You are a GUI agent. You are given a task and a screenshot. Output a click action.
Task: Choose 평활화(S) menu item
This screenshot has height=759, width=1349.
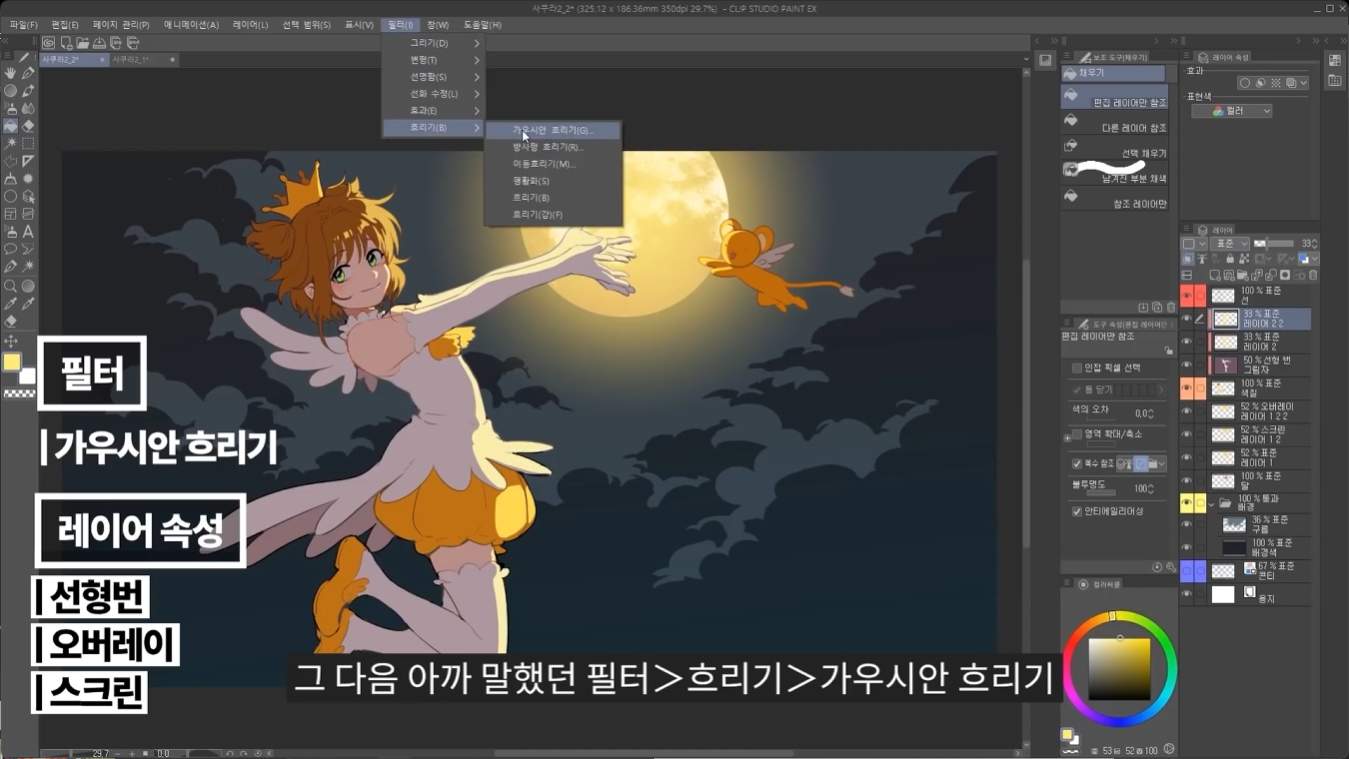point(553,181)
